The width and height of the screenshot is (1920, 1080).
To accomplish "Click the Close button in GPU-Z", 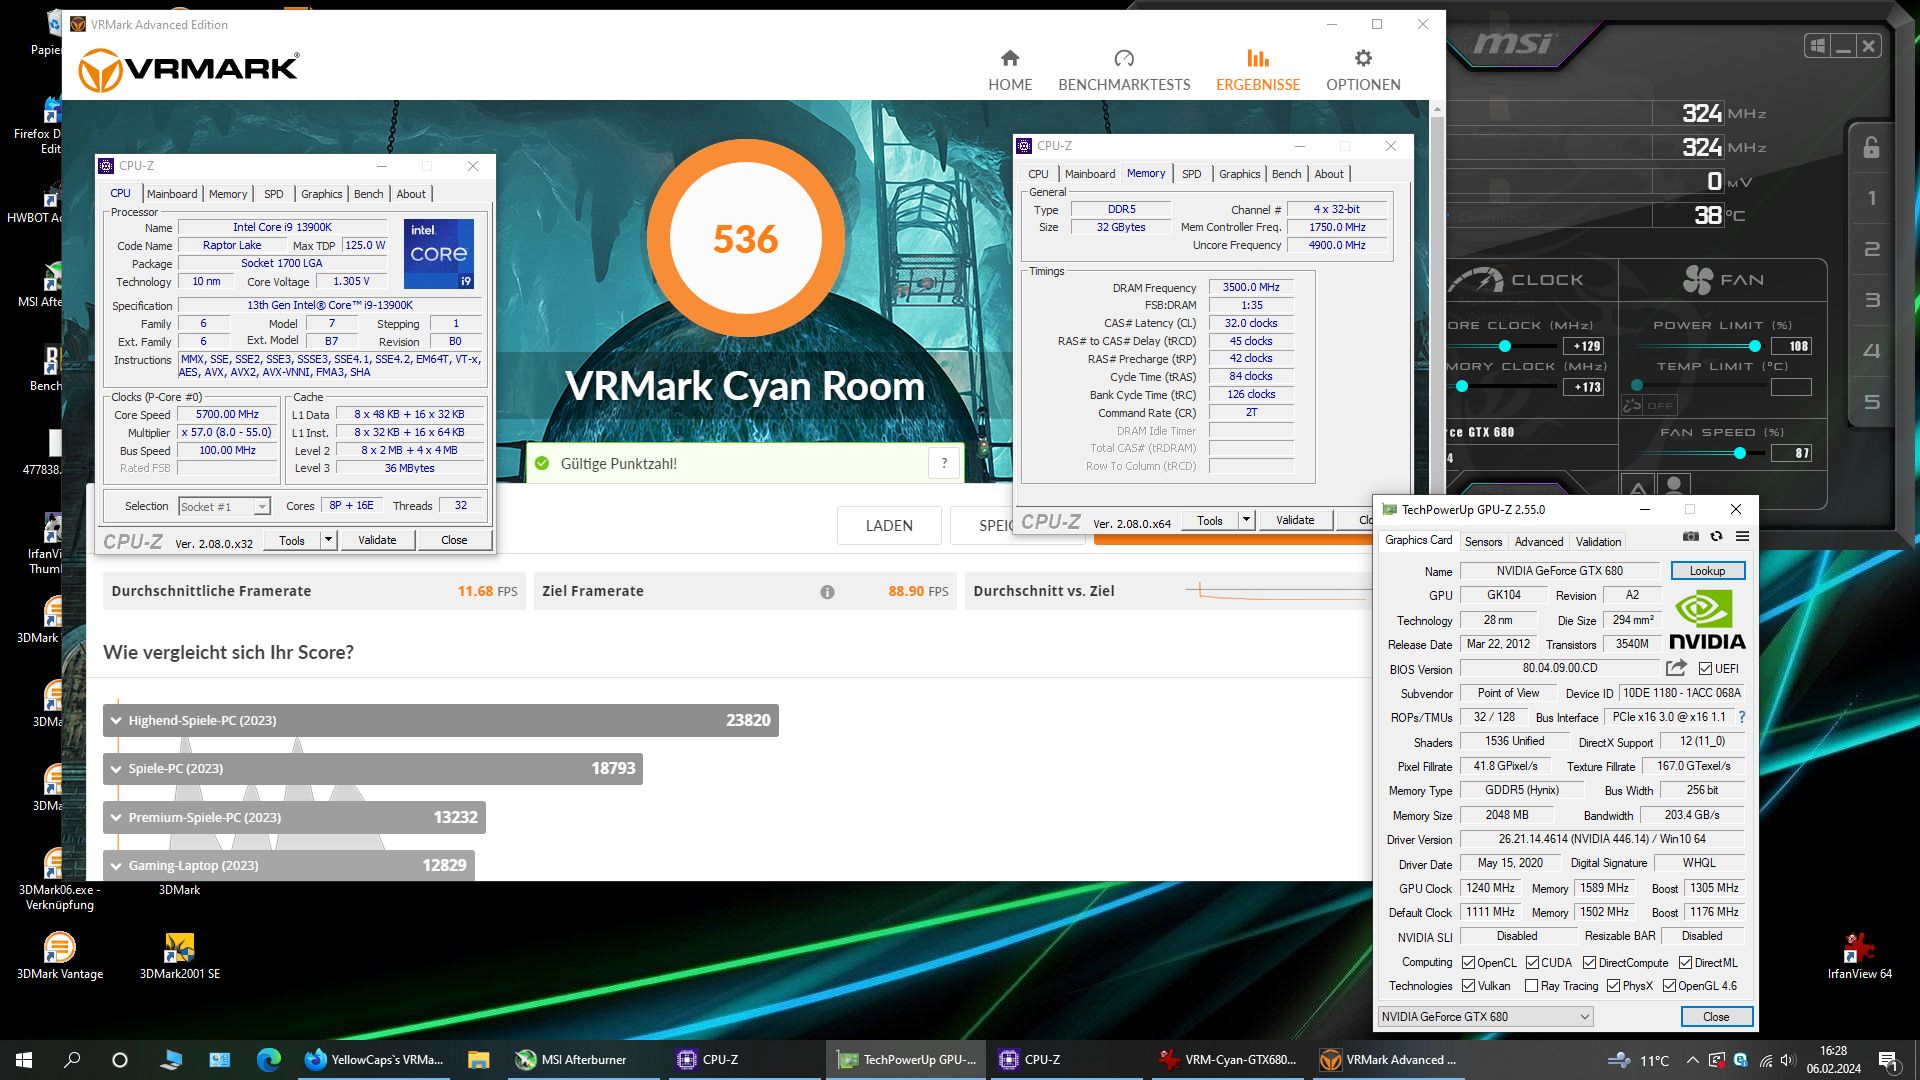I will [x=1716, y=1017].
